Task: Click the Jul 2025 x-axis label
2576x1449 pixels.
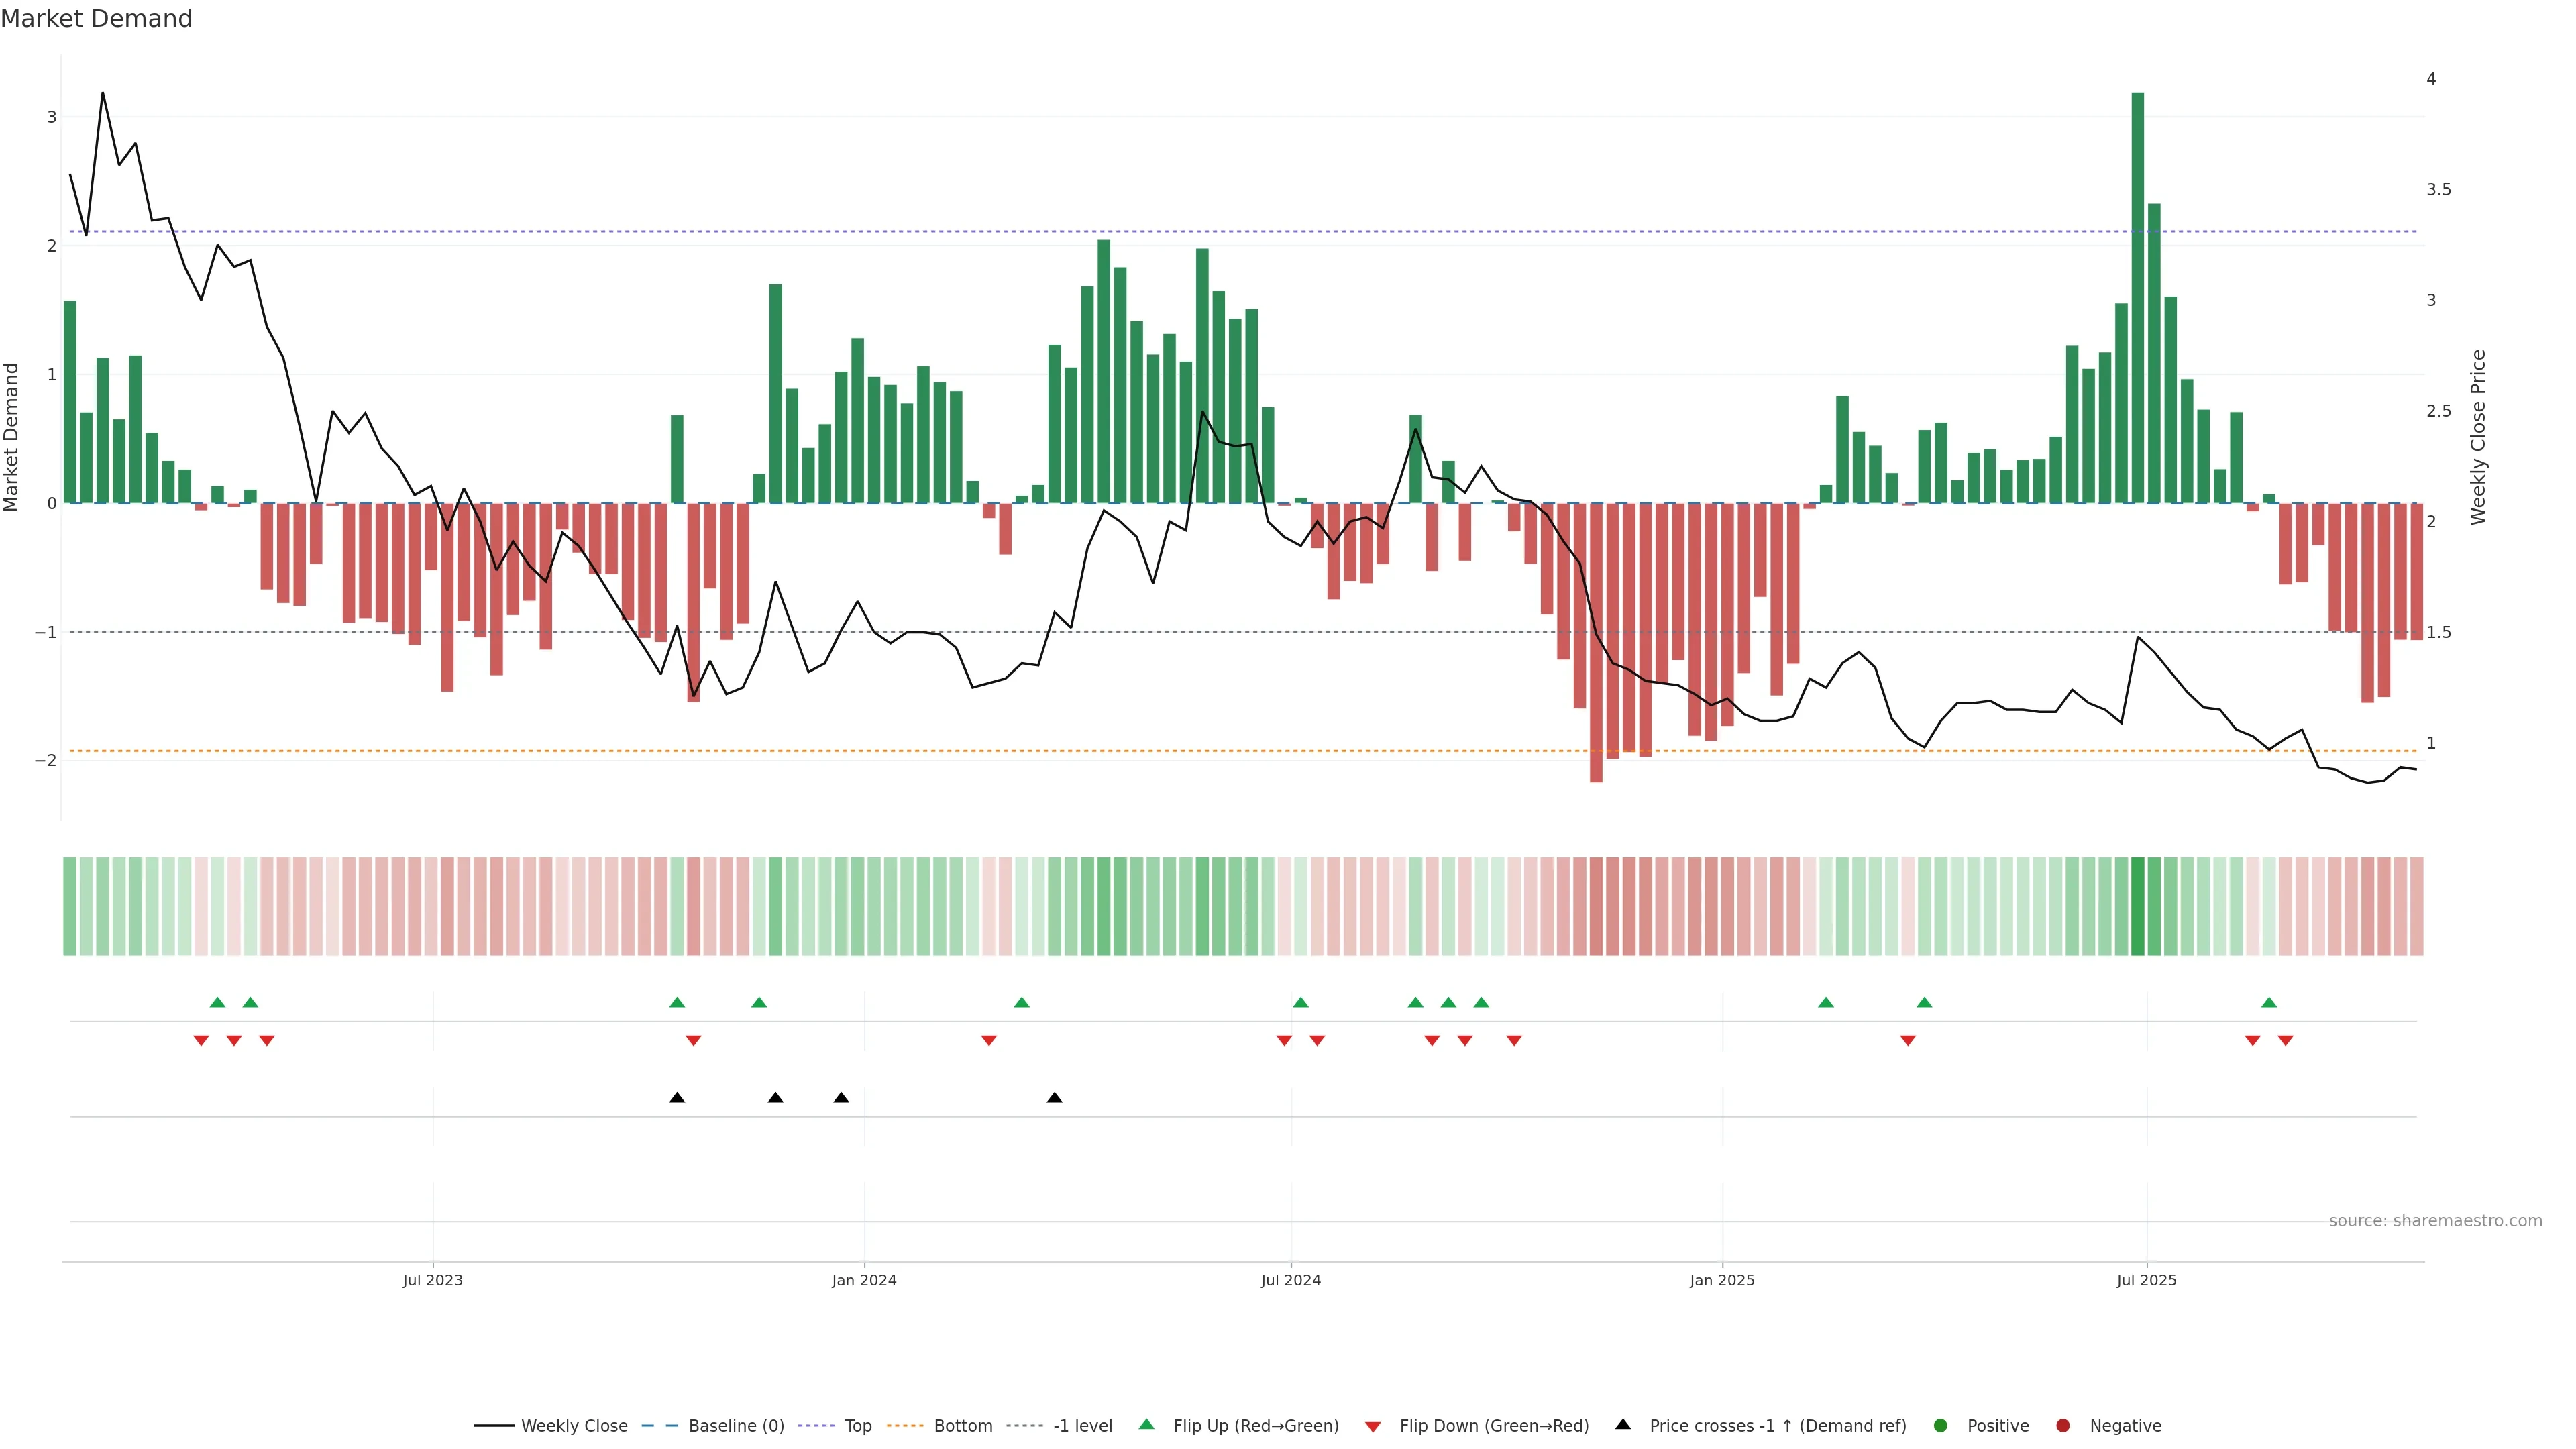Action: [2146, 1281]
